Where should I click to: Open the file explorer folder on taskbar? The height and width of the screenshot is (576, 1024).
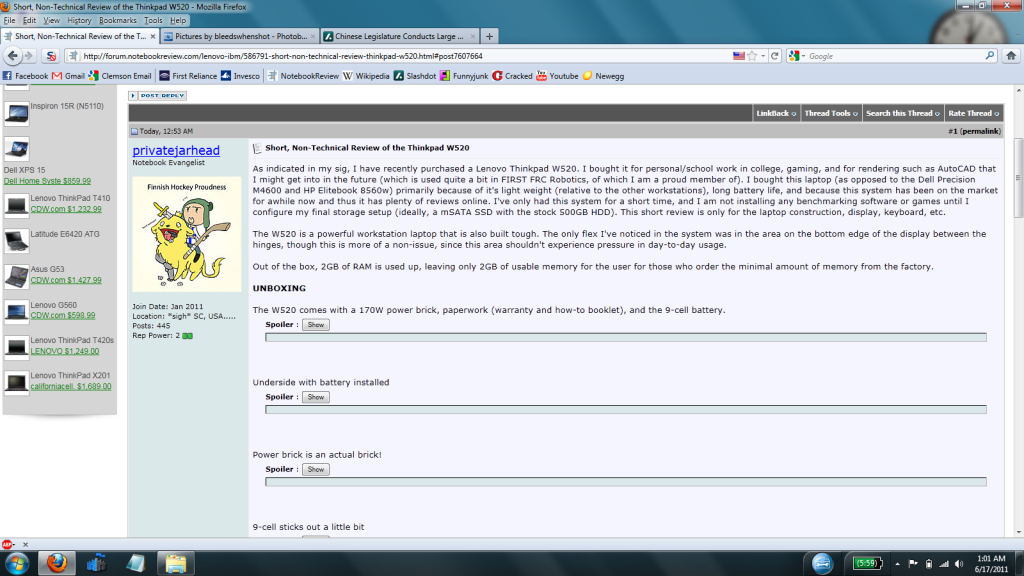tap(176, 563)
